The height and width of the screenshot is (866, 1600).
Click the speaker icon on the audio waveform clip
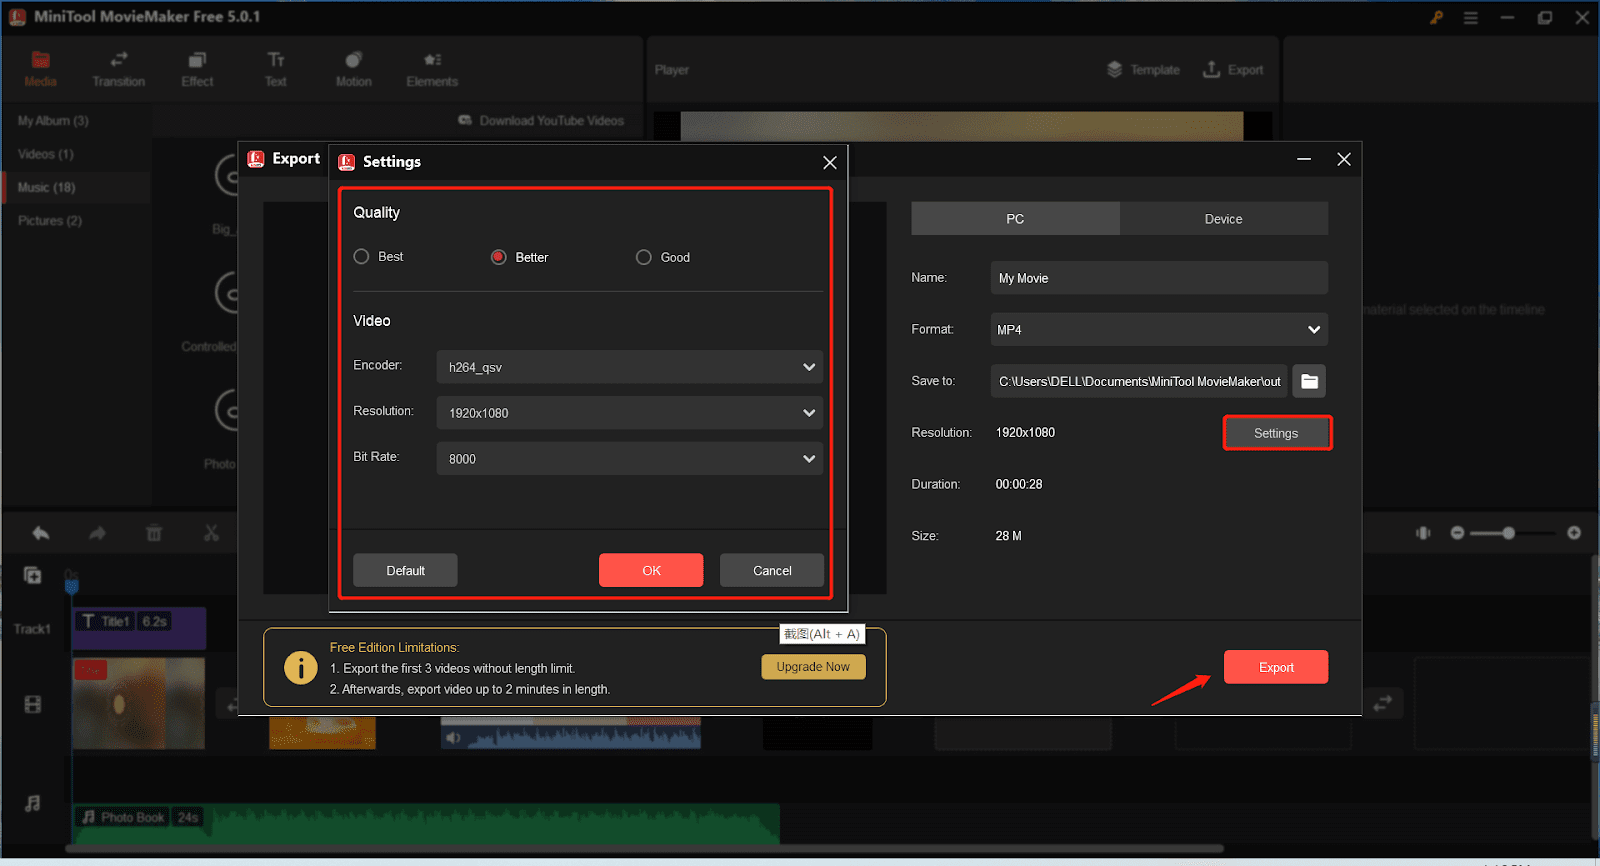tap(453, 737)
